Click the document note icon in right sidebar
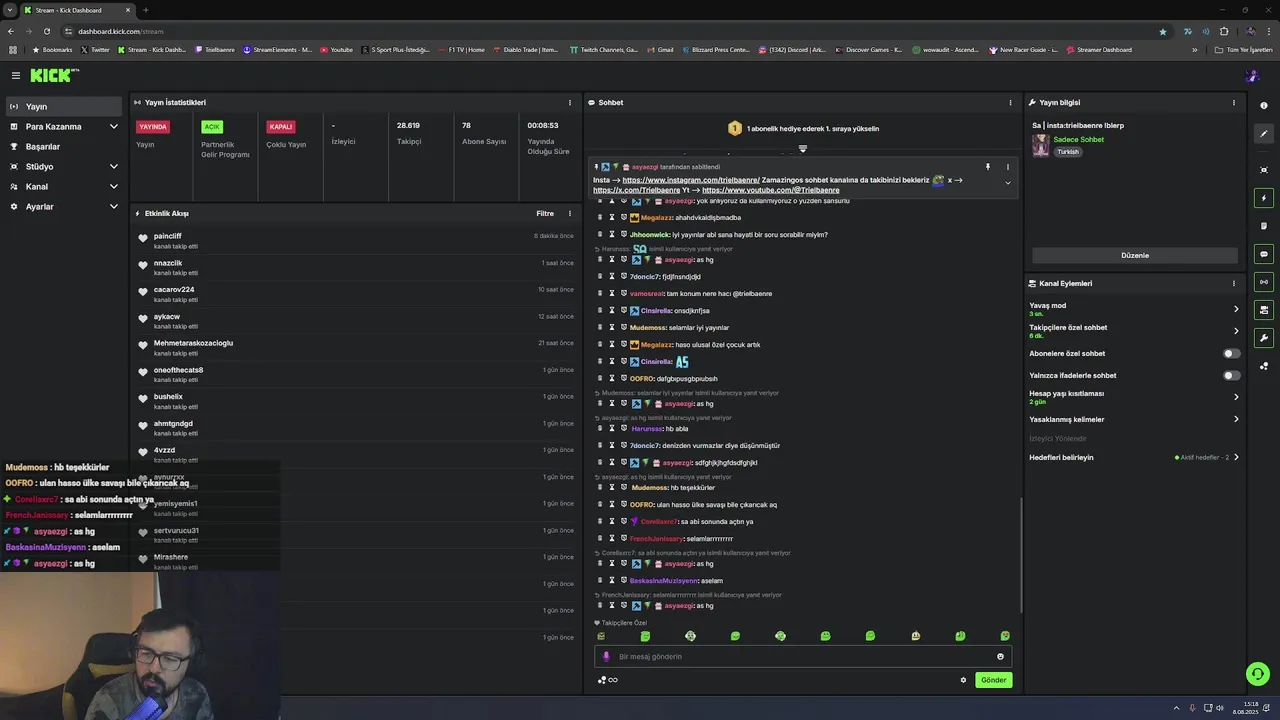The height and width of the screenshot is (720, 1280). click(1264, 226)
